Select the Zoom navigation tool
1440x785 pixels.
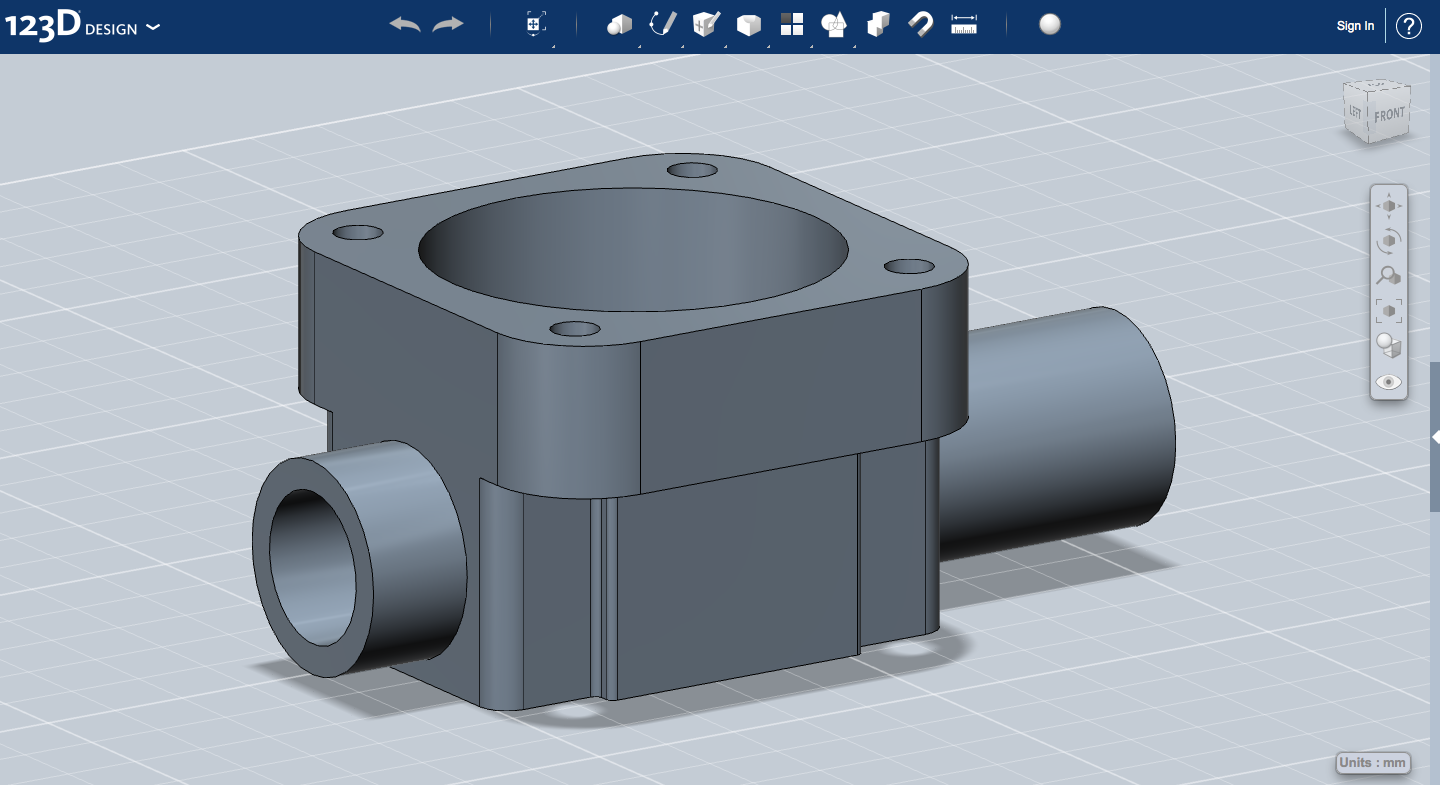click(x=1389, y=276)
